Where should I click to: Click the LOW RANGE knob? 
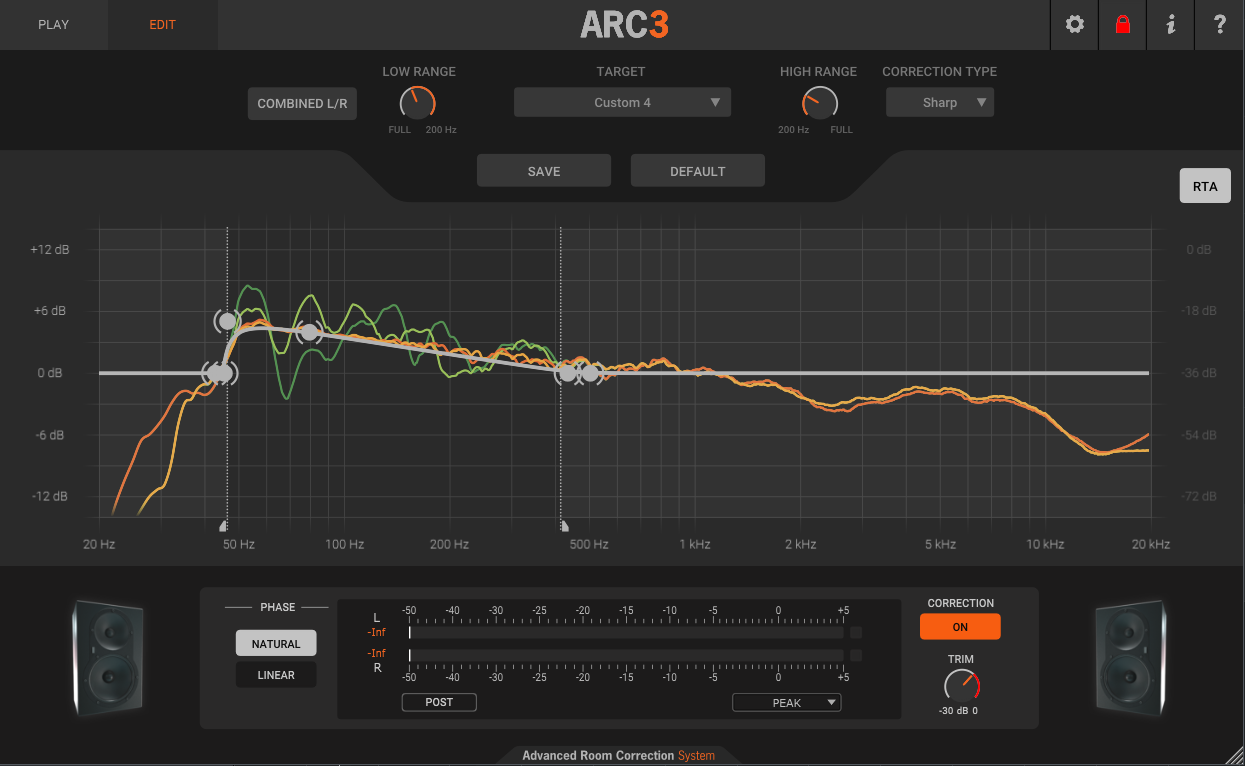point(418,103)
